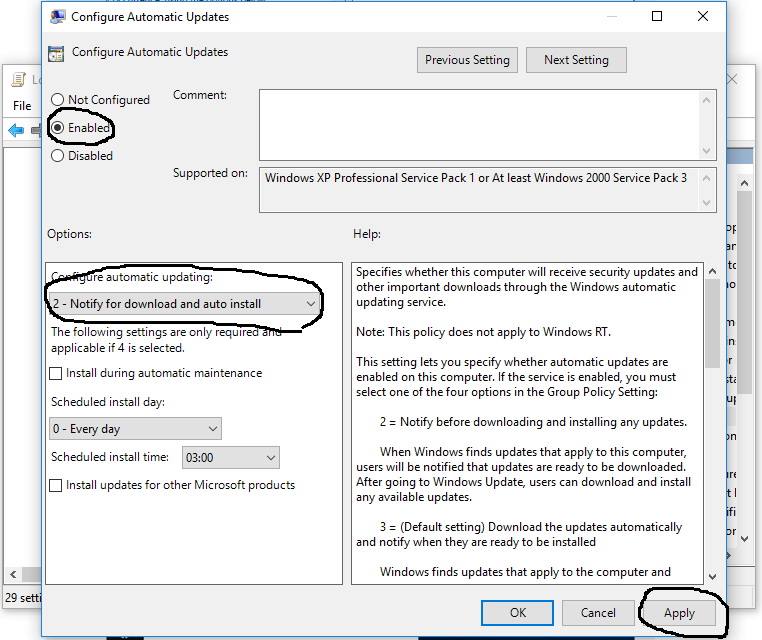This screenshot has width=762, height=640.
Task: Maximize the Configure Automatic Updates window
Action: [657, 17]
